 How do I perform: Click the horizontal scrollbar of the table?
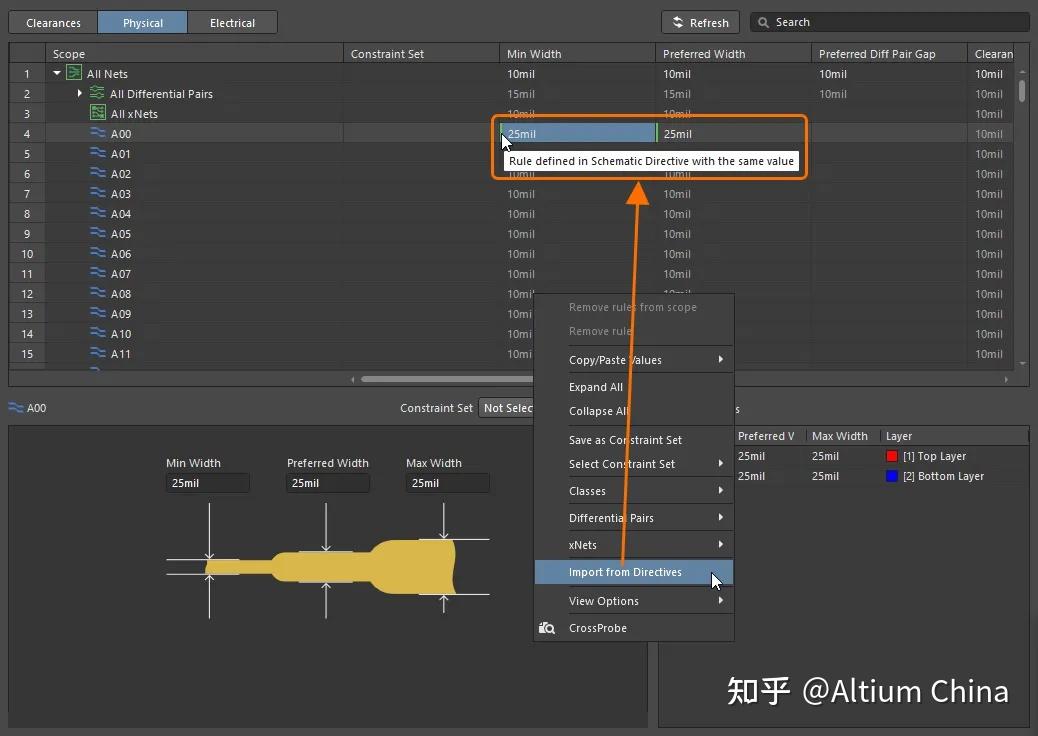click(447, 379)
